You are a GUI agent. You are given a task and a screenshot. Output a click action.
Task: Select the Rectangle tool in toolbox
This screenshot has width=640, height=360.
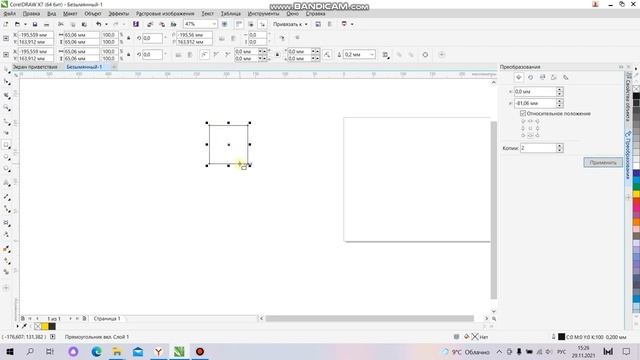click(7, 145)
